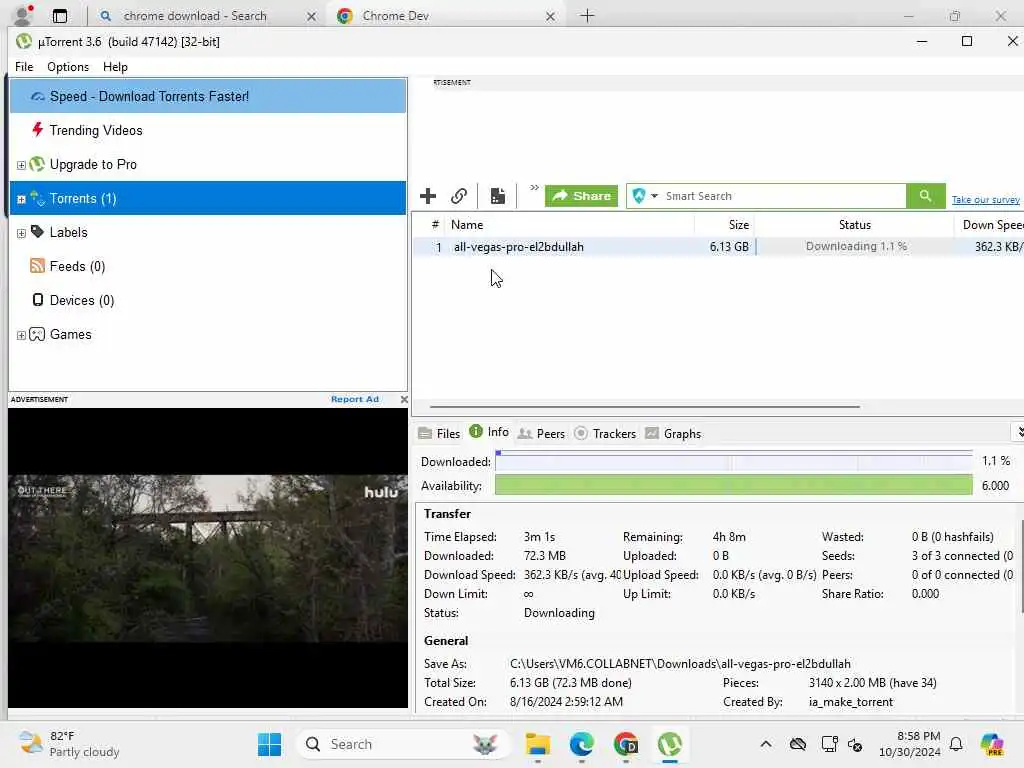Click the Labels tag icon
The height and width of the screenshot is (768, 1024).
pyautogui.click(x=37, y=231)
